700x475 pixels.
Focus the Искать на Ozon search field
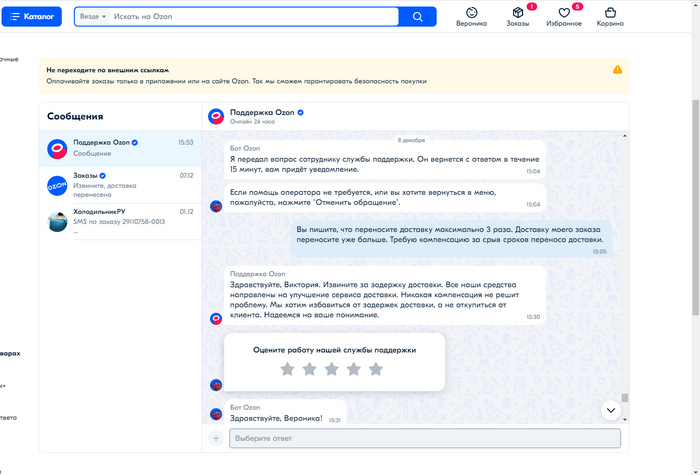point(254,17)
